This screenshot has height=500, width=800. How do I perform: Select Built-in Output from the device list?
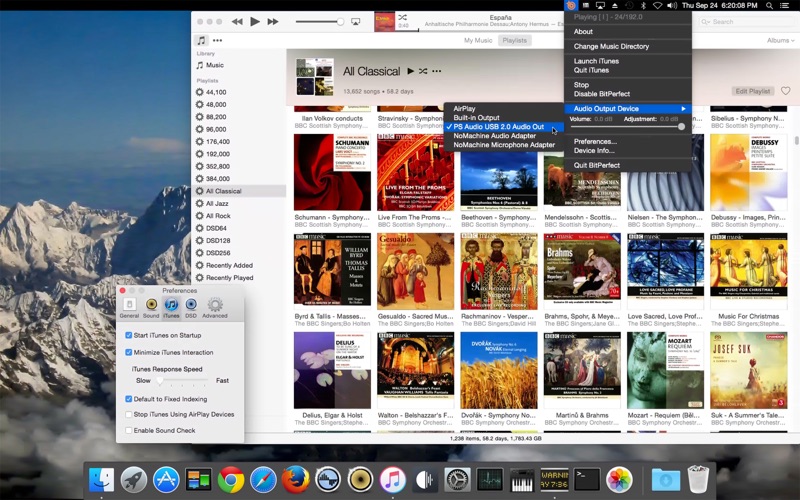pos(476,118)
